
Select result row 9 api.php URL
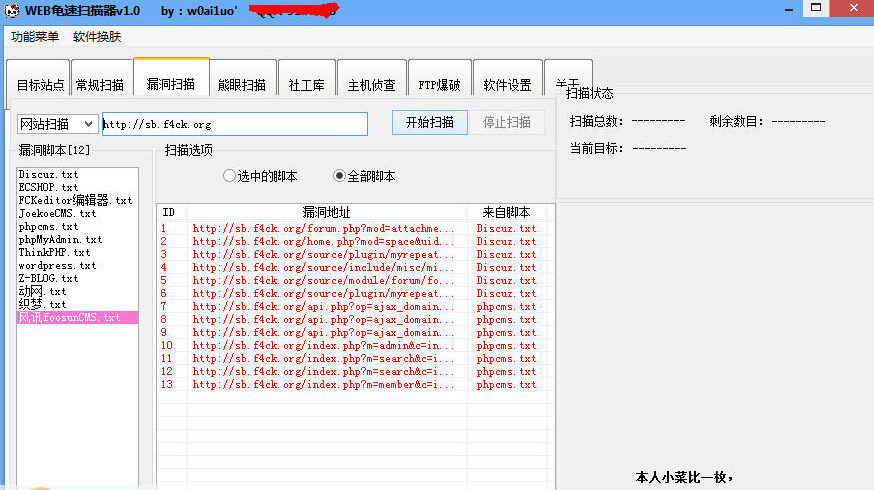point(323,332)
